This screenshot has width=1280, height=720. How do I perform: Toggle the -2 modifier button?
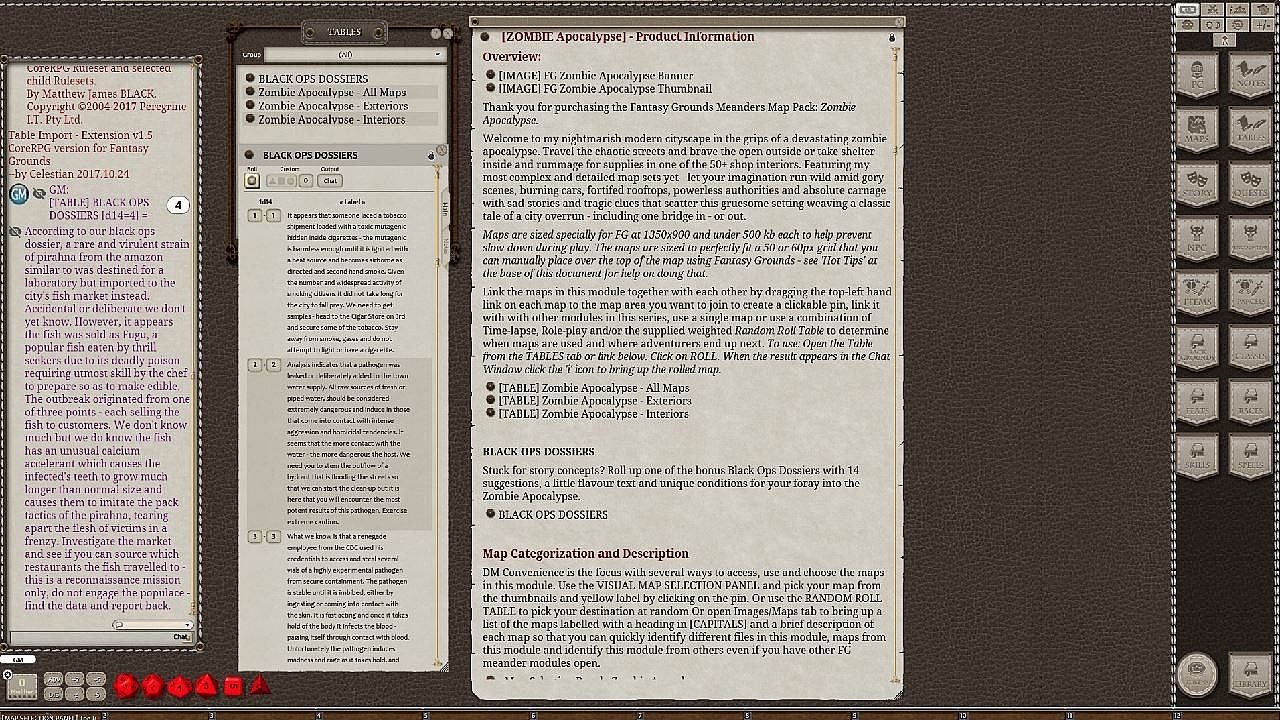pyautogui.click(x=74, y=694)
